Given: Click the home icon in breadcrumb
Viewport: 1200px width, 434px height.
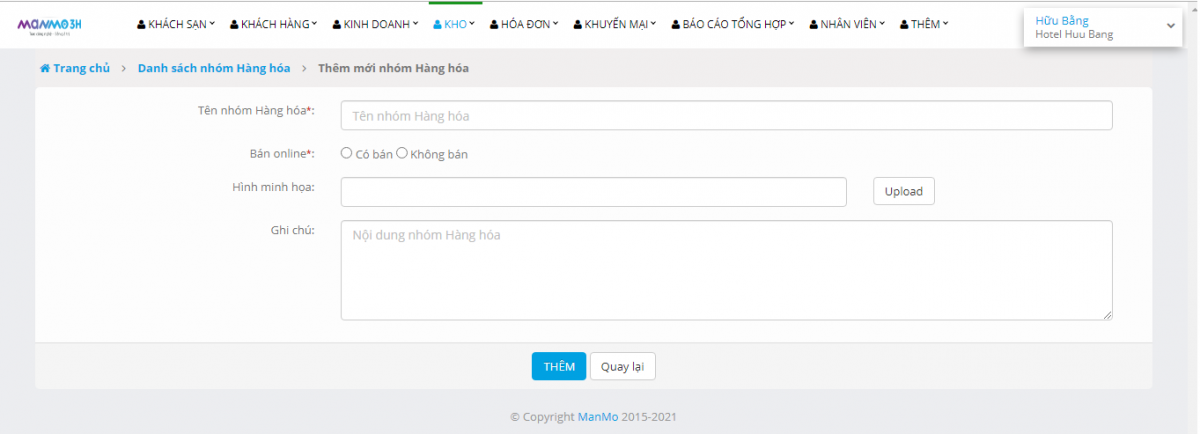Looking at the screenshot, I should (45, 69).
